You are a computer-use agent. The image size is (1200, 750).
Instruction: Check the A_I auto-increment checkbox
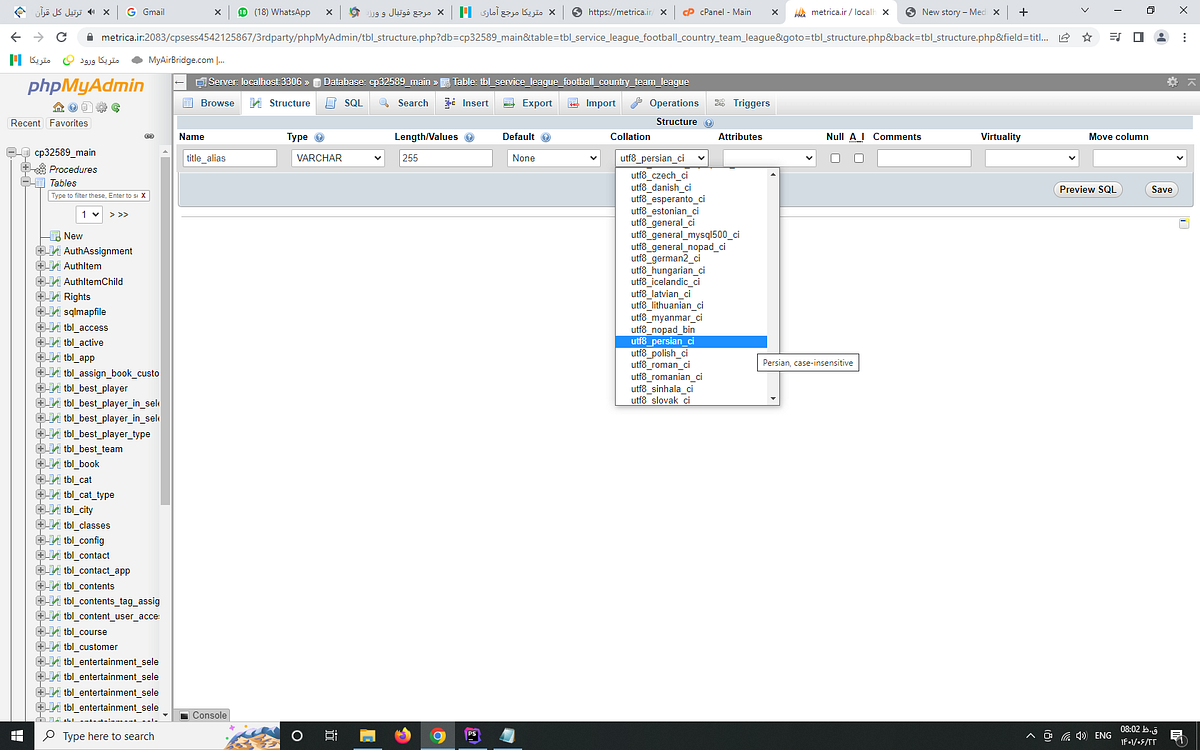858,157
